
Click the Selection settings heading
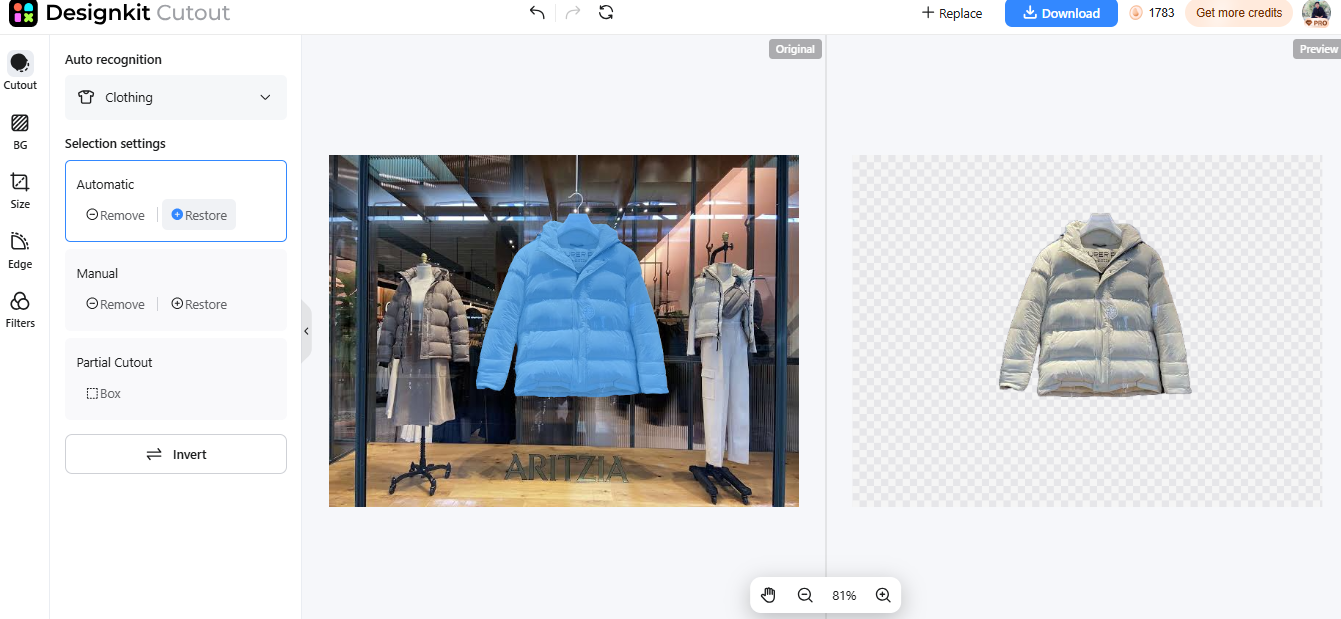coord(115,144)
